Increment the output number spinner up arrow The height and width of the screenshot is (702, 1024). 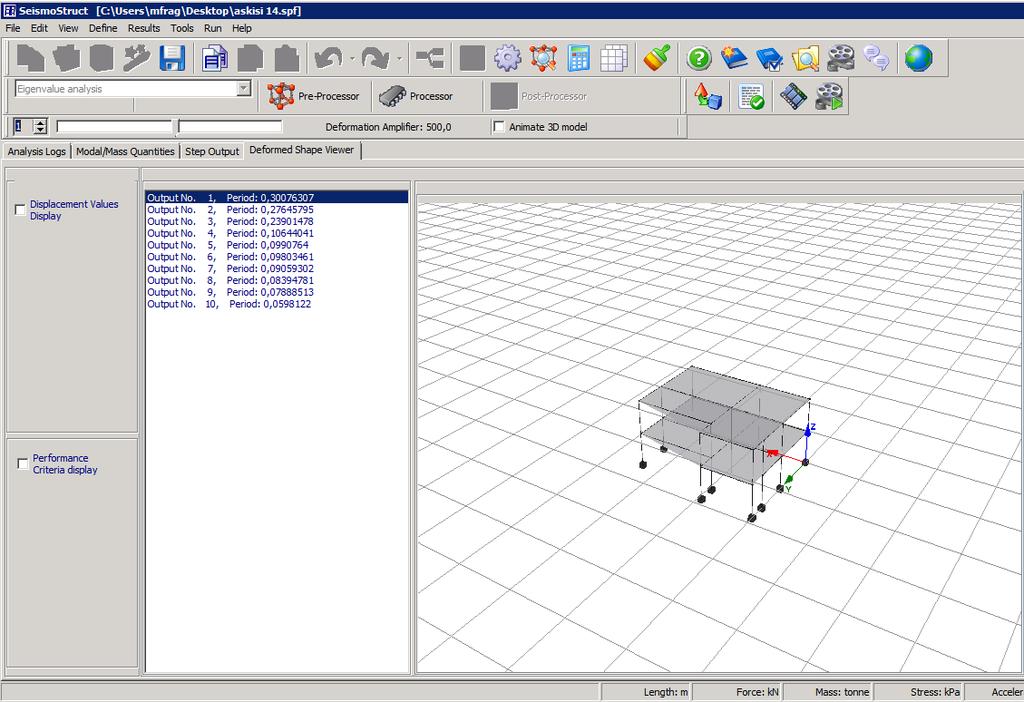pyautogui.click(x=40, y=123)
